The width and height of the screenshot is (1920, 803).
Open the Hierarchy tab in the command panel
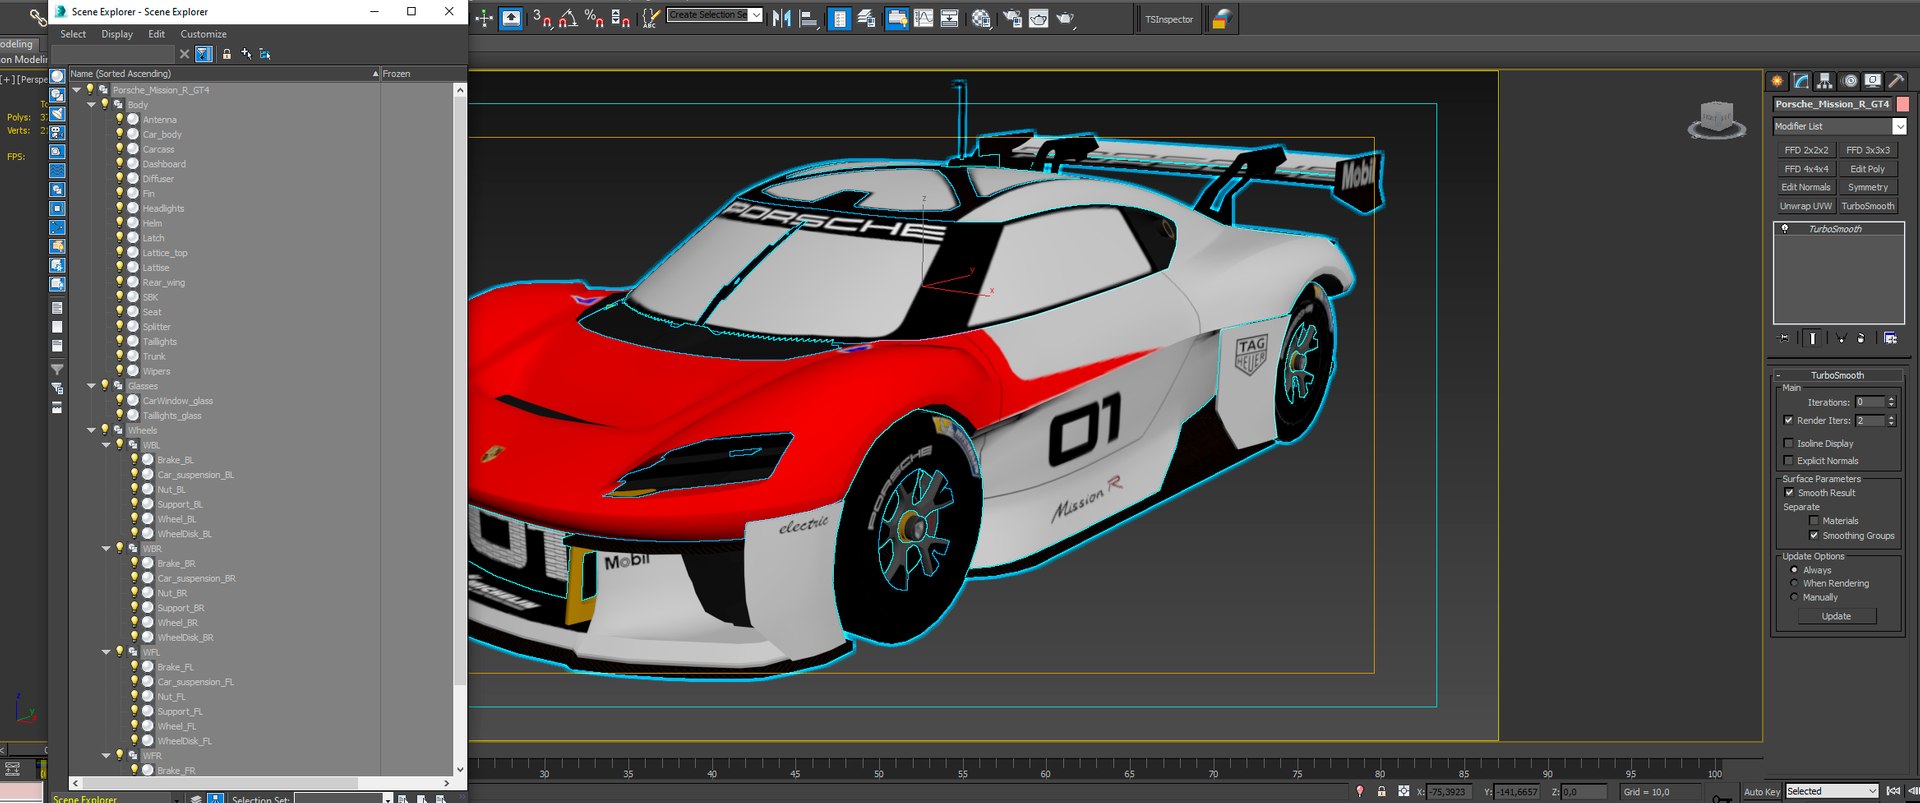click(1825, 81)
